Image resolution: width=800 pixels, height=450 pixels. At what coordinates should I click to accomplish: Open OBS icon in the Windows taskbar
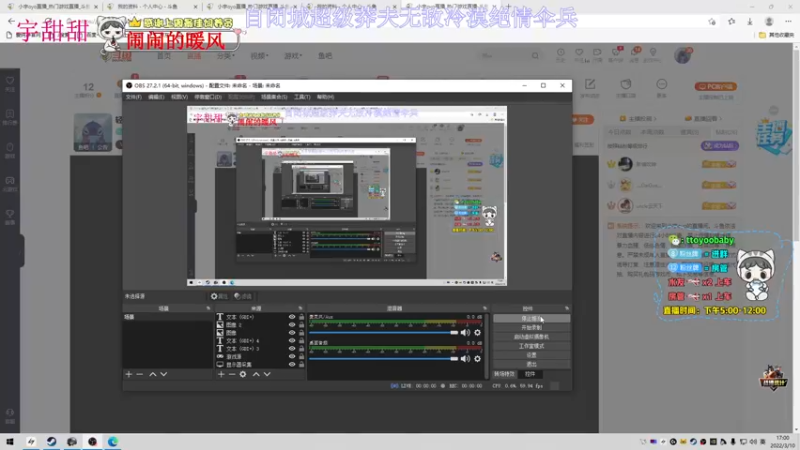coord(92,442)
